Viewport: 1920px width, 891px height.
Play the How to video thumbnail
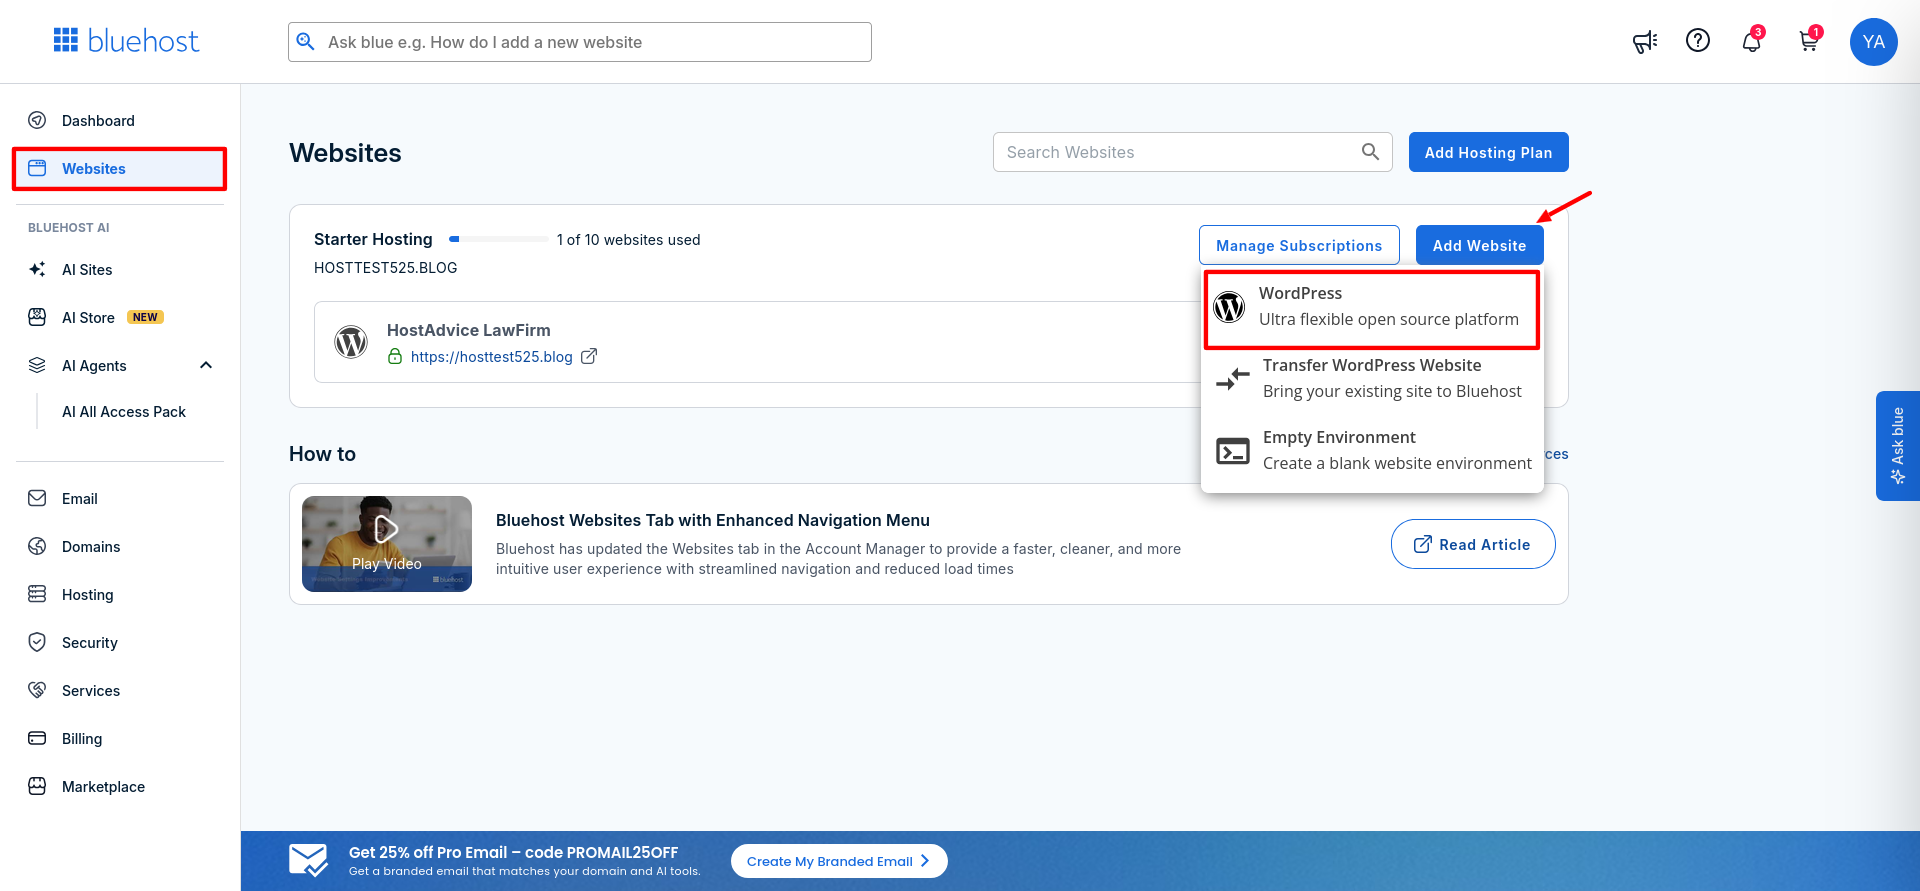coord(387,543)
